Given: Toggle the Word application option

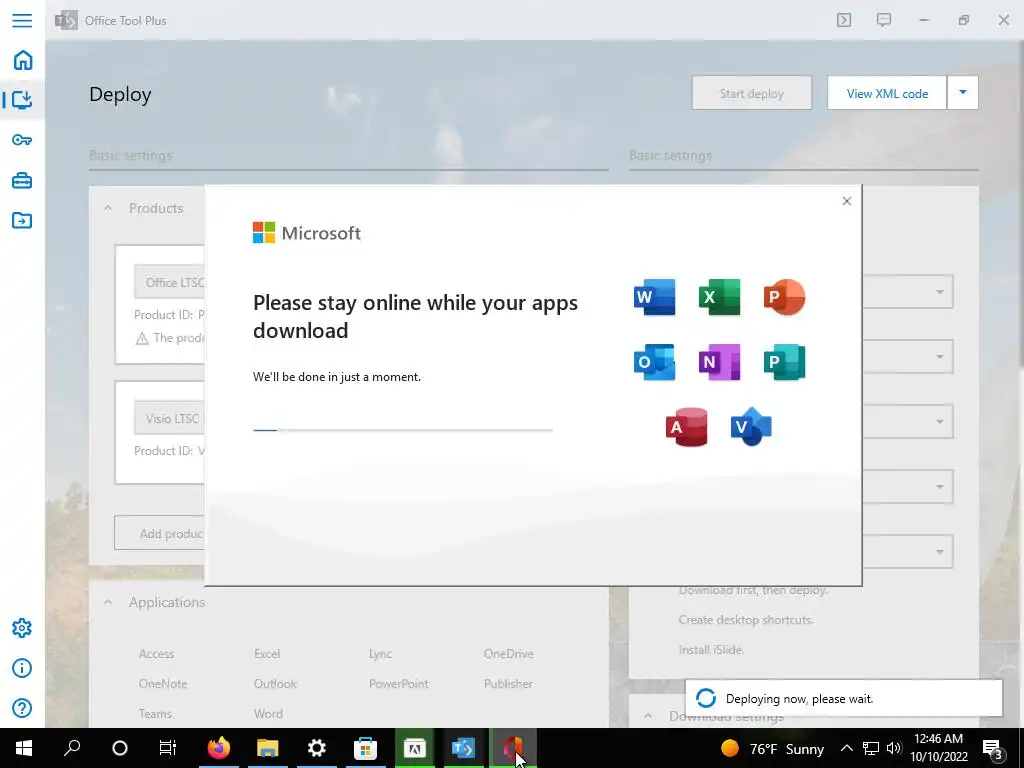Looking at the screenshot, I should 268,714.
